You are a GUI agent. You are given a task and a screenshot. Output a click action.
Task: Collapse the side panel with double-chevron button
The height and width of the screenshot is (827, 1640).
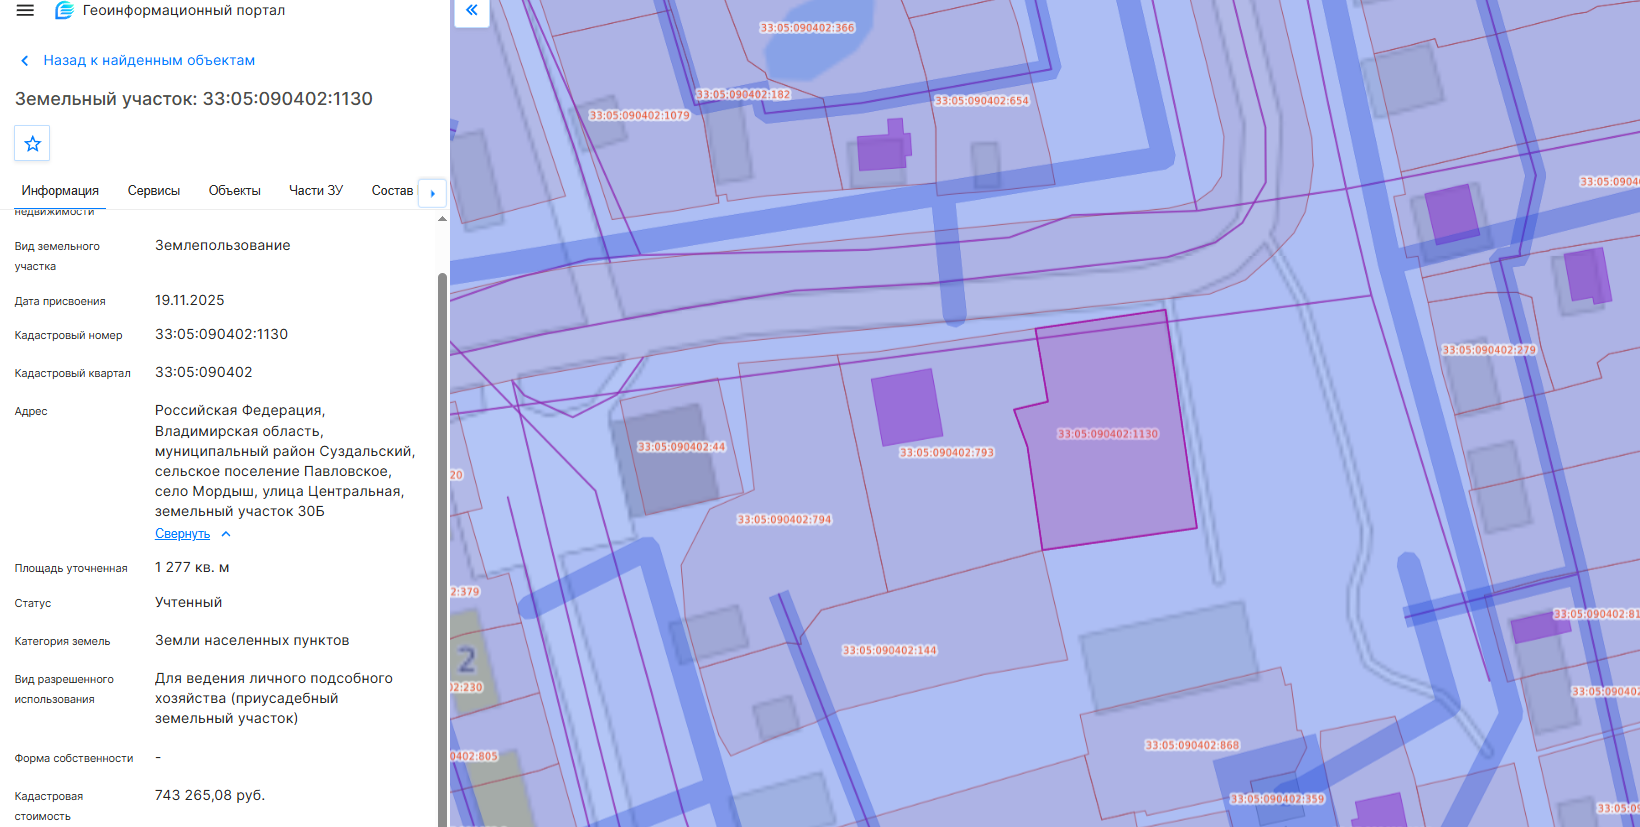472,11
